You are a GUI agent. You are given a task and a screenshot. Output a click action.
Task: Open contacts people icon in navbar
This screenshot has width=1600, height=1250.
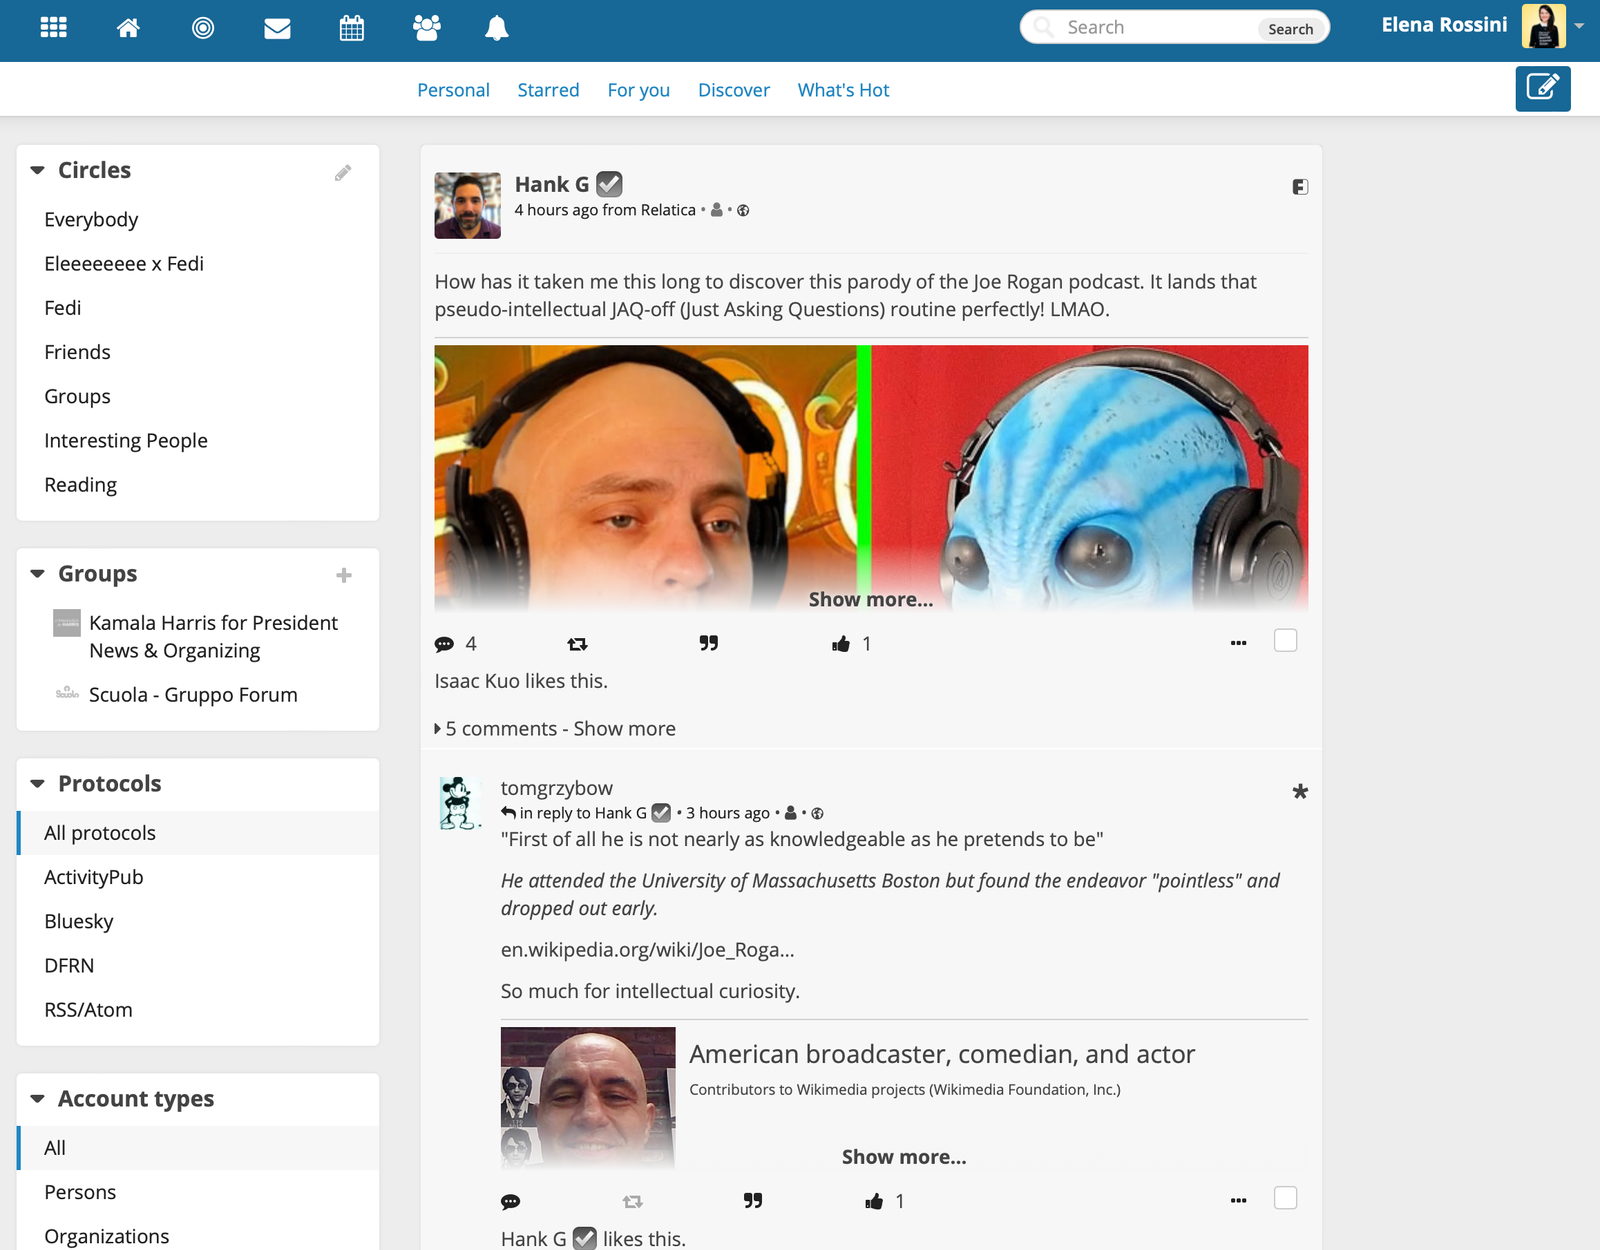[x=427, y=28]
